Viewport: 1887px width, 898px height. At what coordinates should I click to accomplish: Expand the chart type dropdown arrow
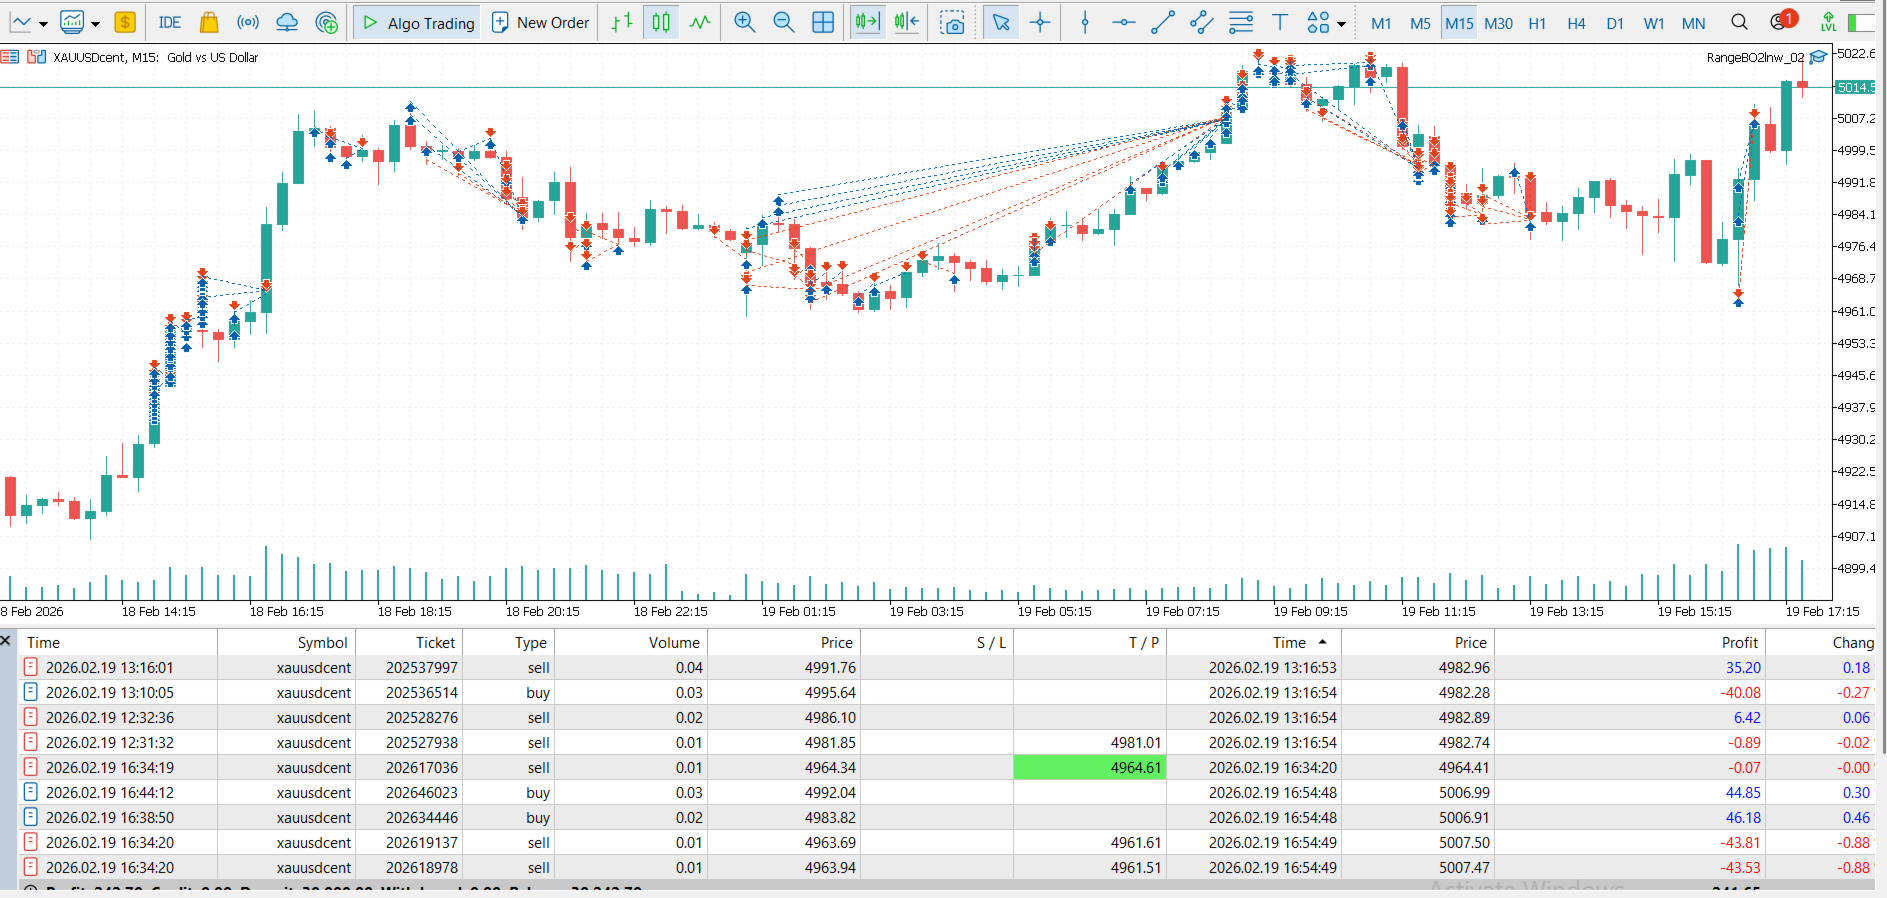click(43, 24)
